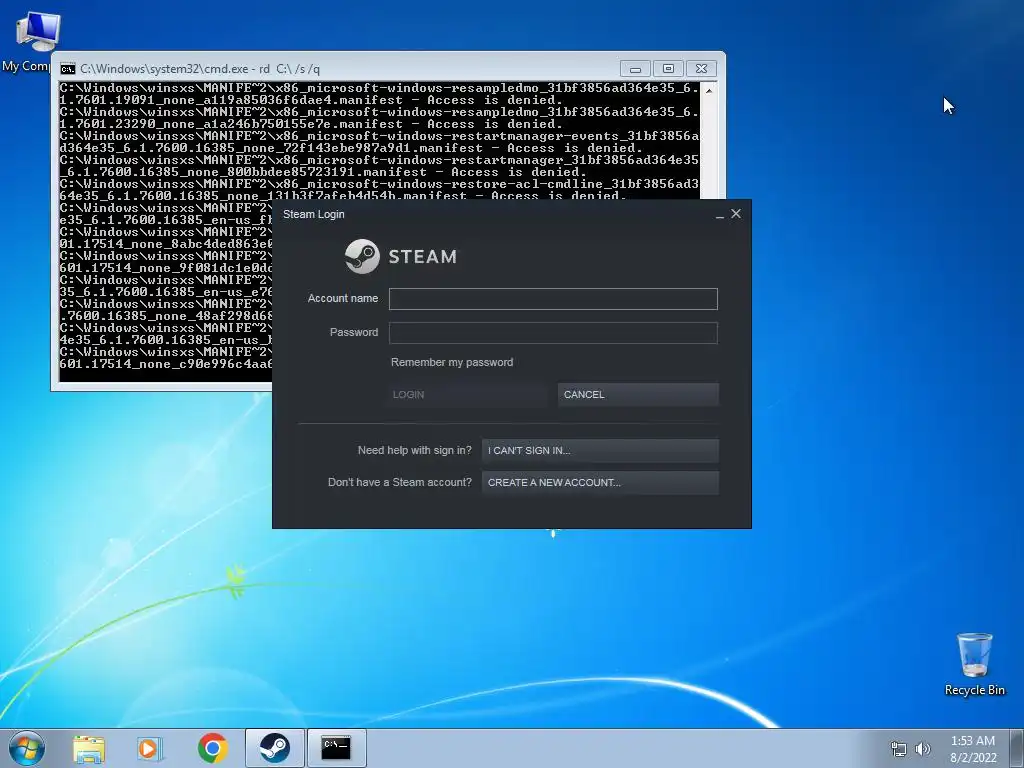Switch to Steam via taskbar icon
Viewport: 1024px width, 768px height.
click(x=274, y=748)
